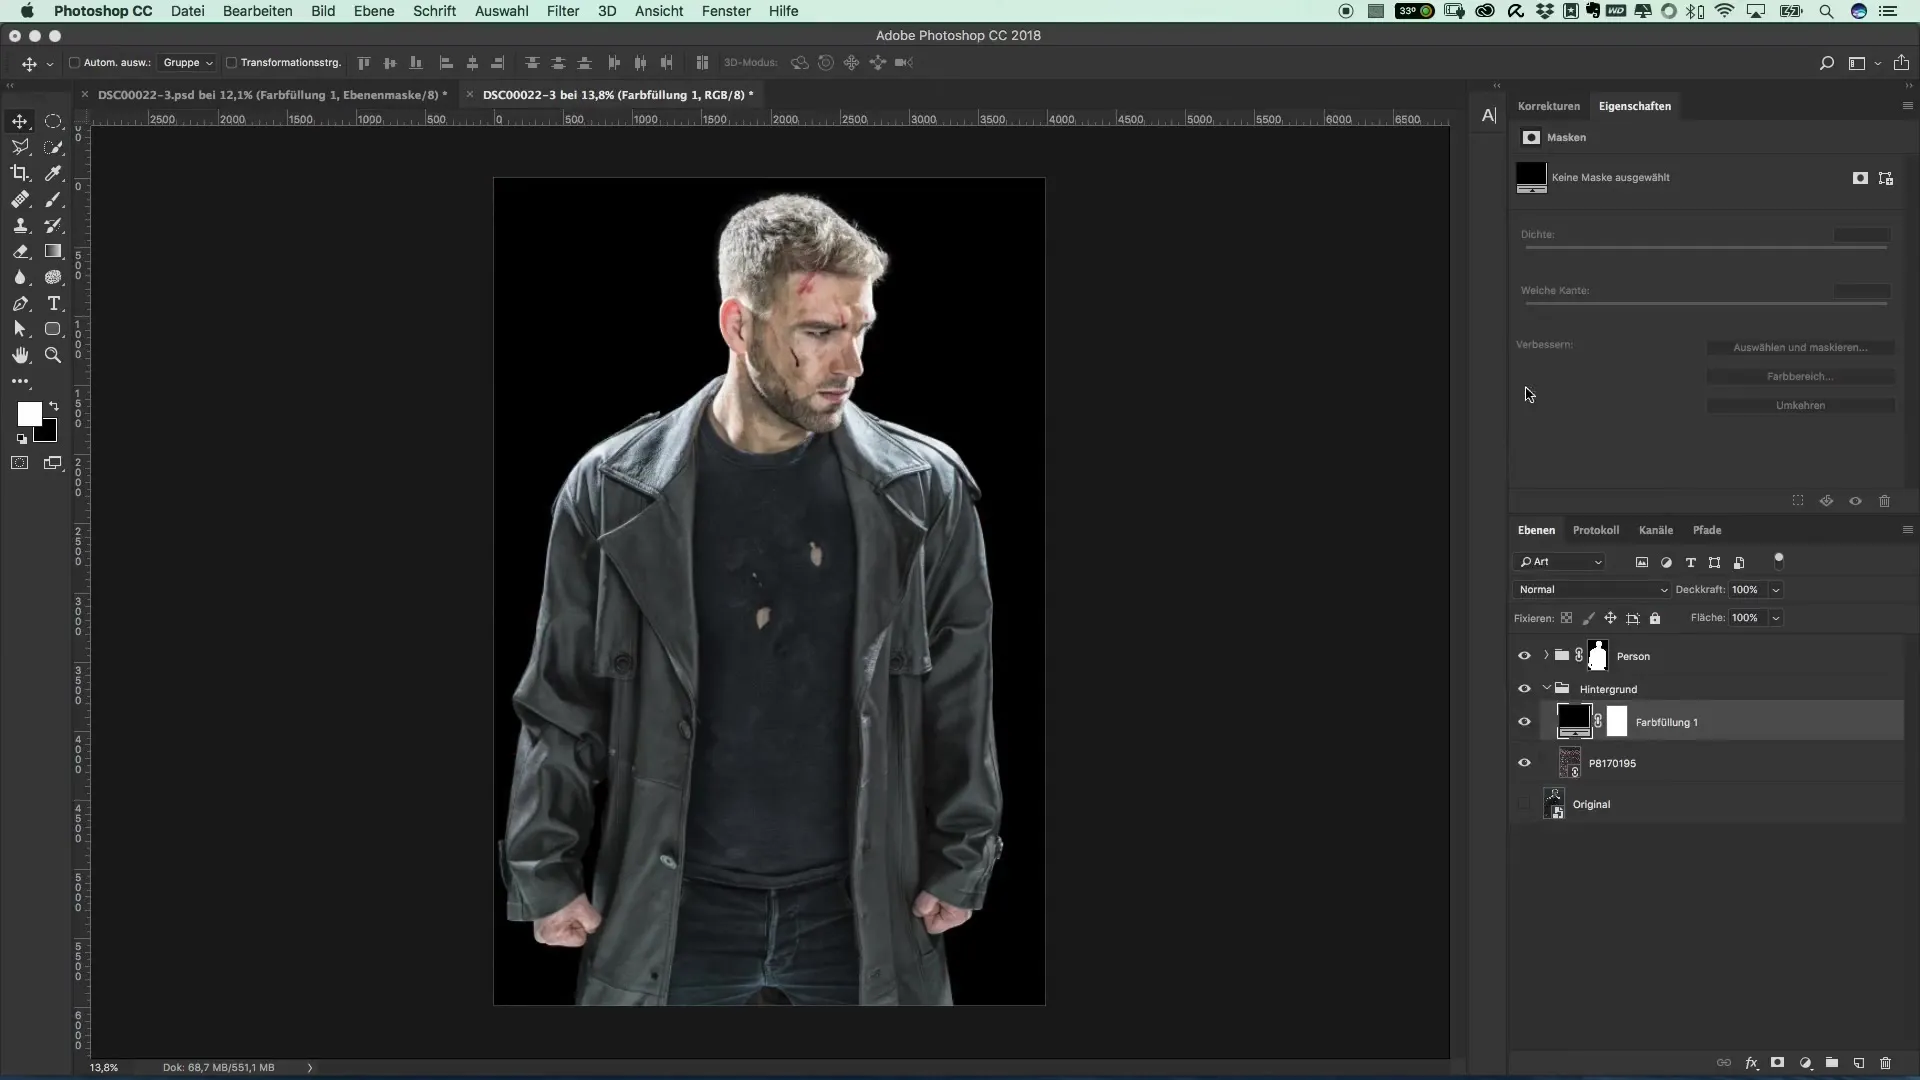This screenshot has height=1080, width=1920.
Task: Swap foreground and background colors
Action: [54, 406]
